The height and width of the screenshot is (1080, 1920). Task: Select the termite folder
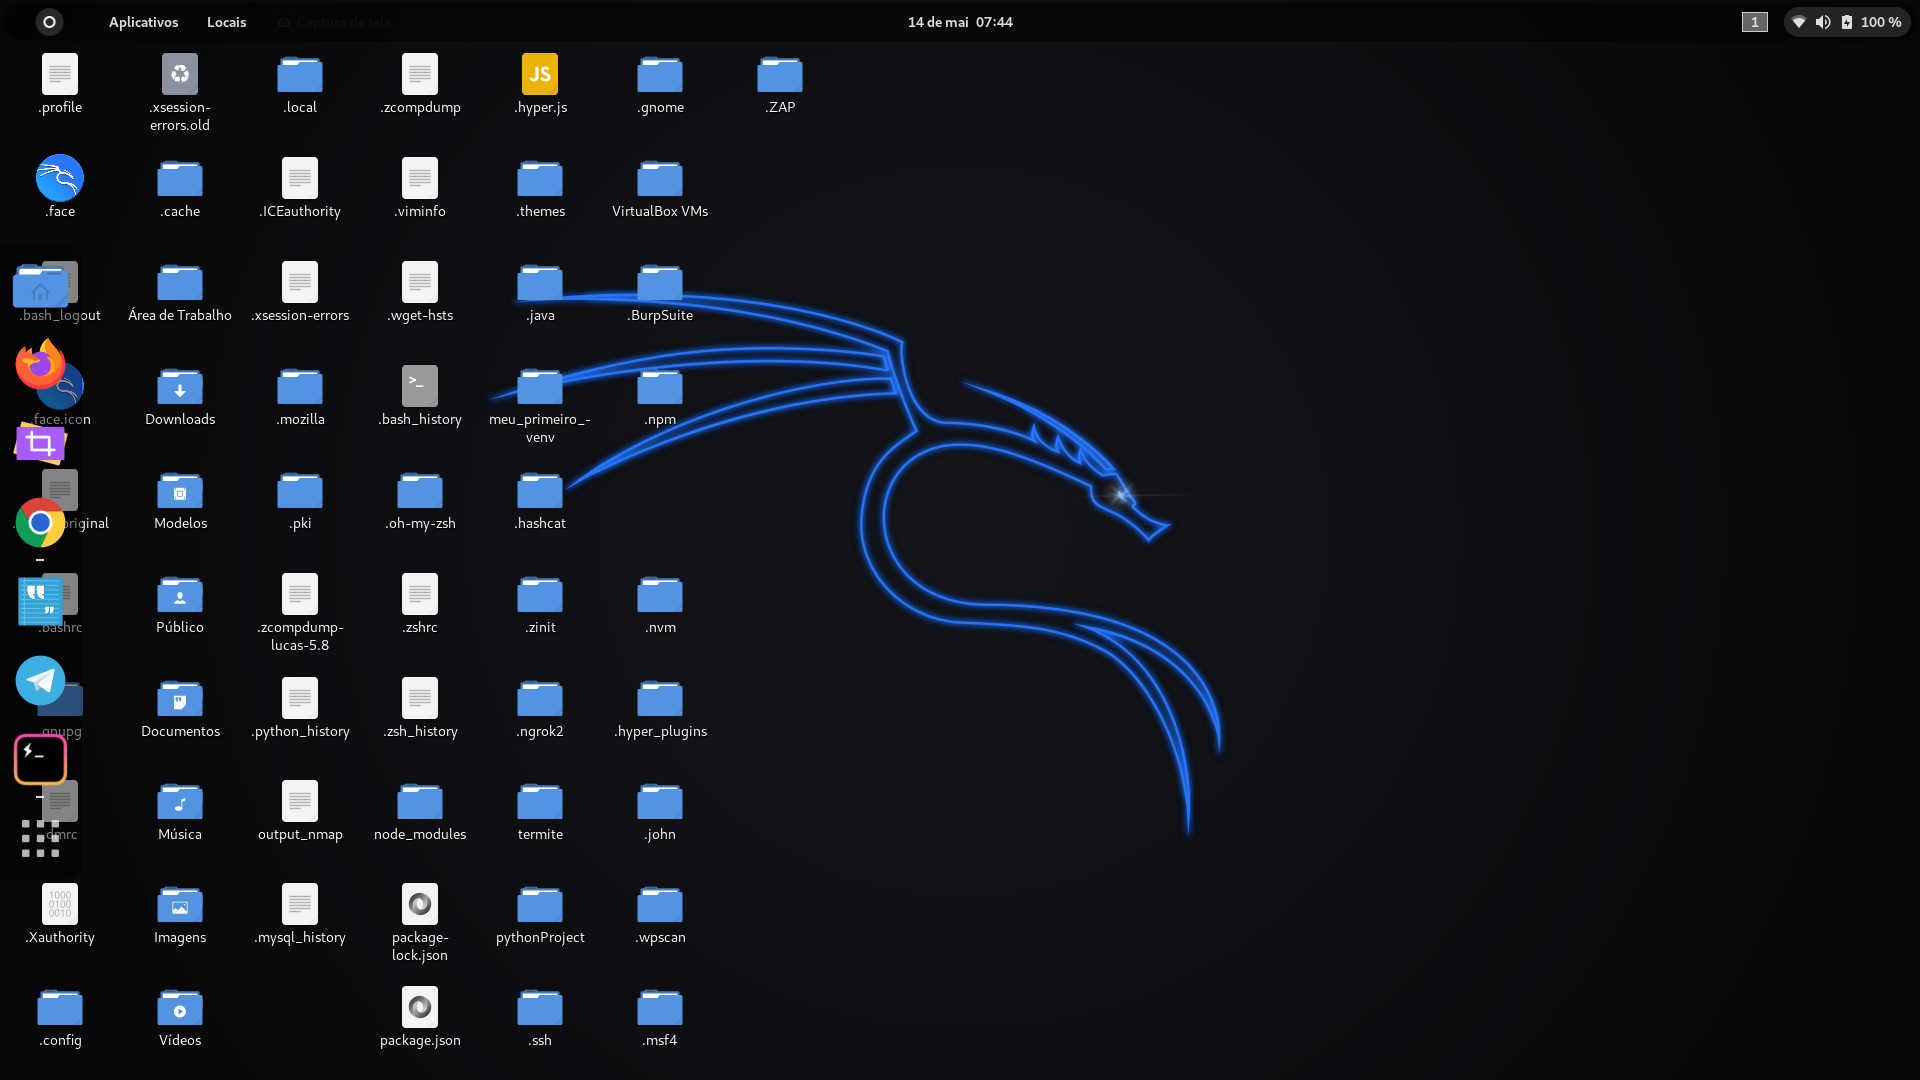[540, 801]
